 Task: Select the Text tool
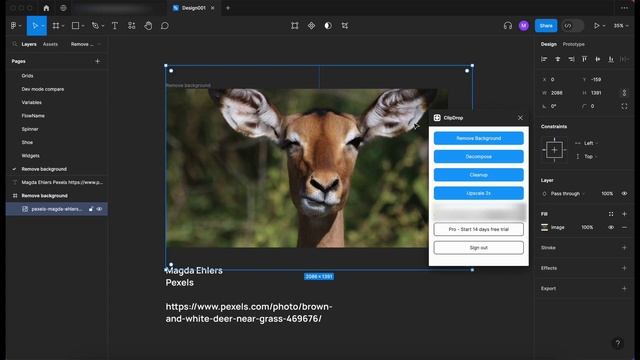[x=115, y=26]
